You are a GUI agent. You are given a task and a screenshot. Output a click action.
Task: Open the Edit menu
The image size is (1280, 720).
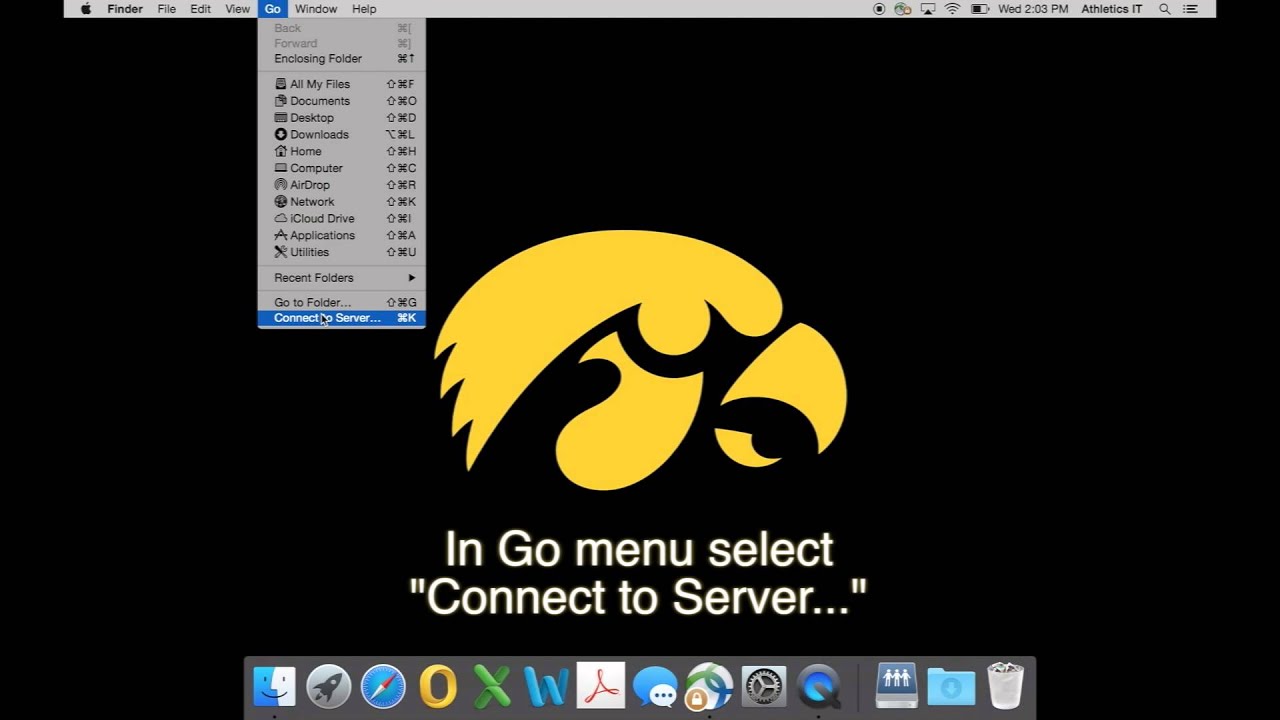coord(201,9)
